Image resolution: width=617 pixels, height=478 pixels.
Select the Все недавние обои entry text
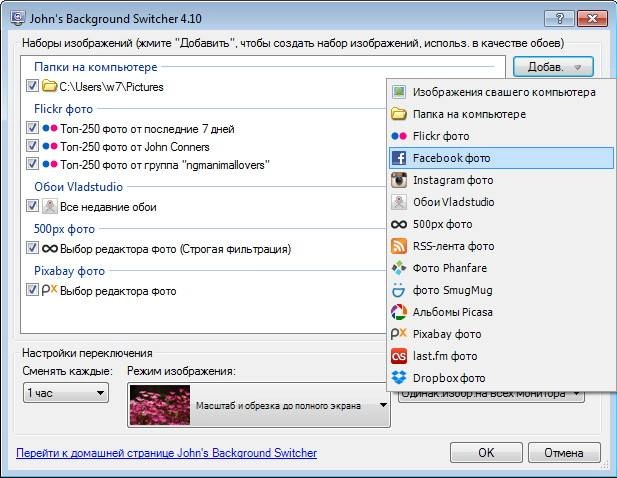tap(108, 207)
